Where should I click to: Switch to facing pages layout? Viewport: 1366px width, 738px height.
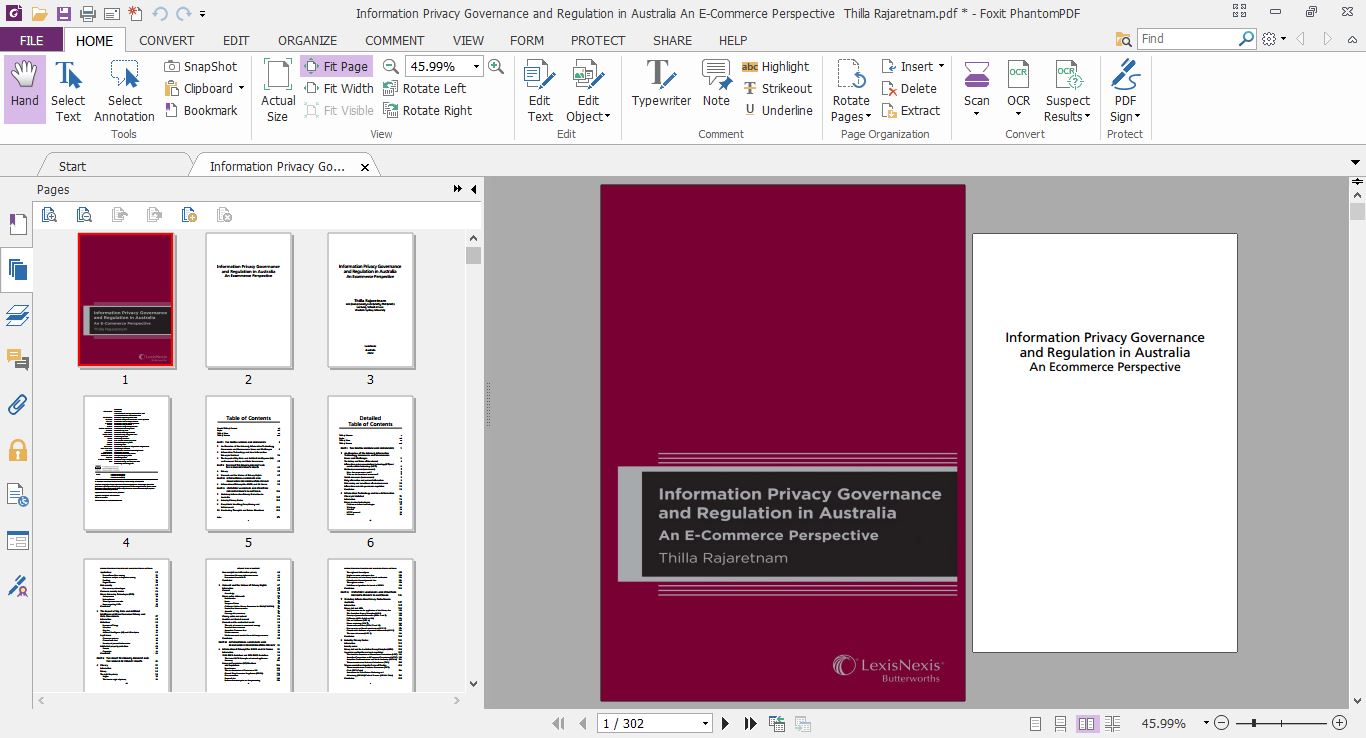[x=1087, y=723]
